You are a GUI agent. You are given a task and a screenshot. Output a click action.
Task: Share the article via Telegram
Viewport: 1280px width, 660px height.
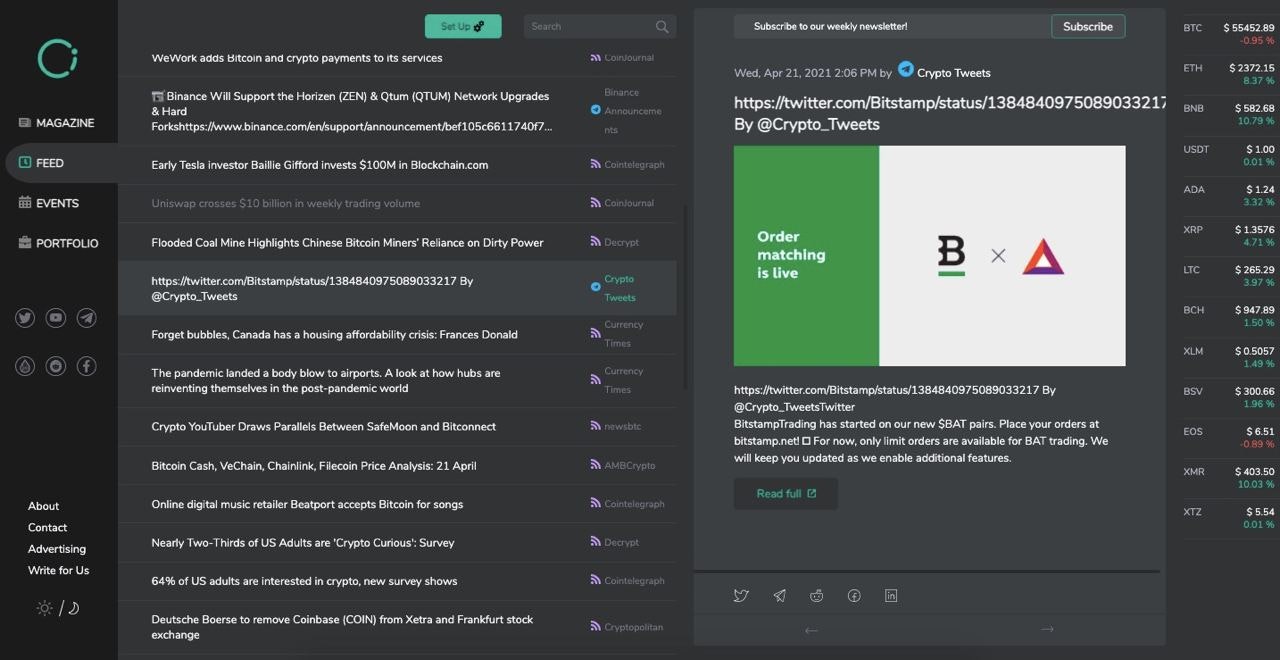(x=779, y=596)
